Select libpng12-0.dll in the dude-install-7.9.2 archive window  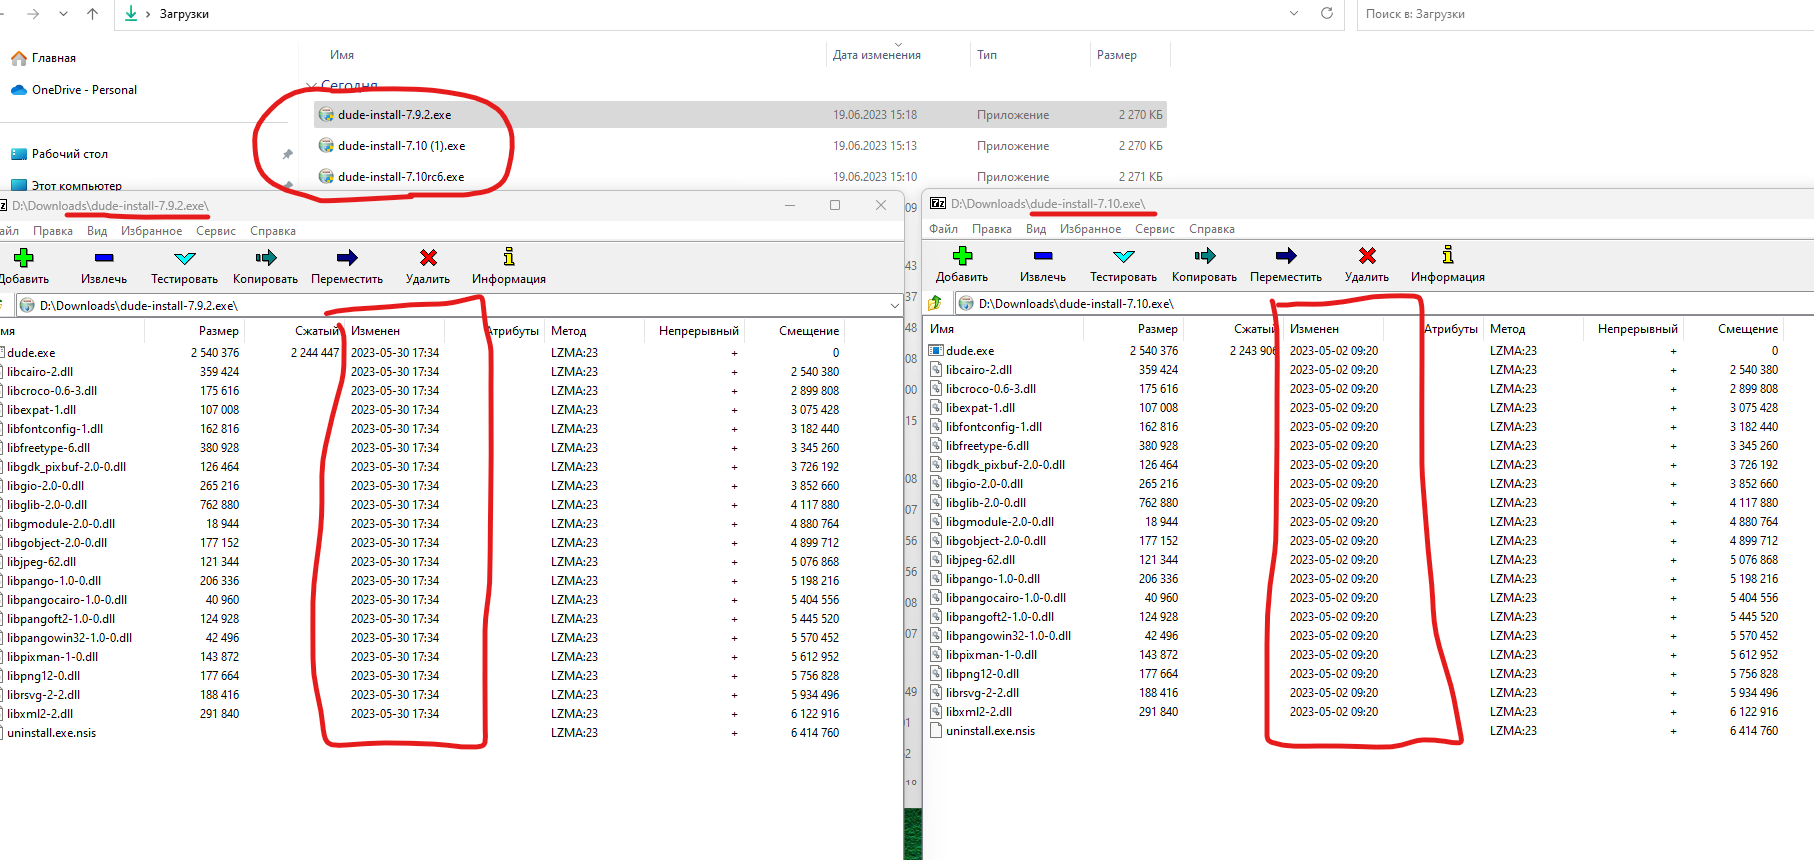click(x=43, y=676)
